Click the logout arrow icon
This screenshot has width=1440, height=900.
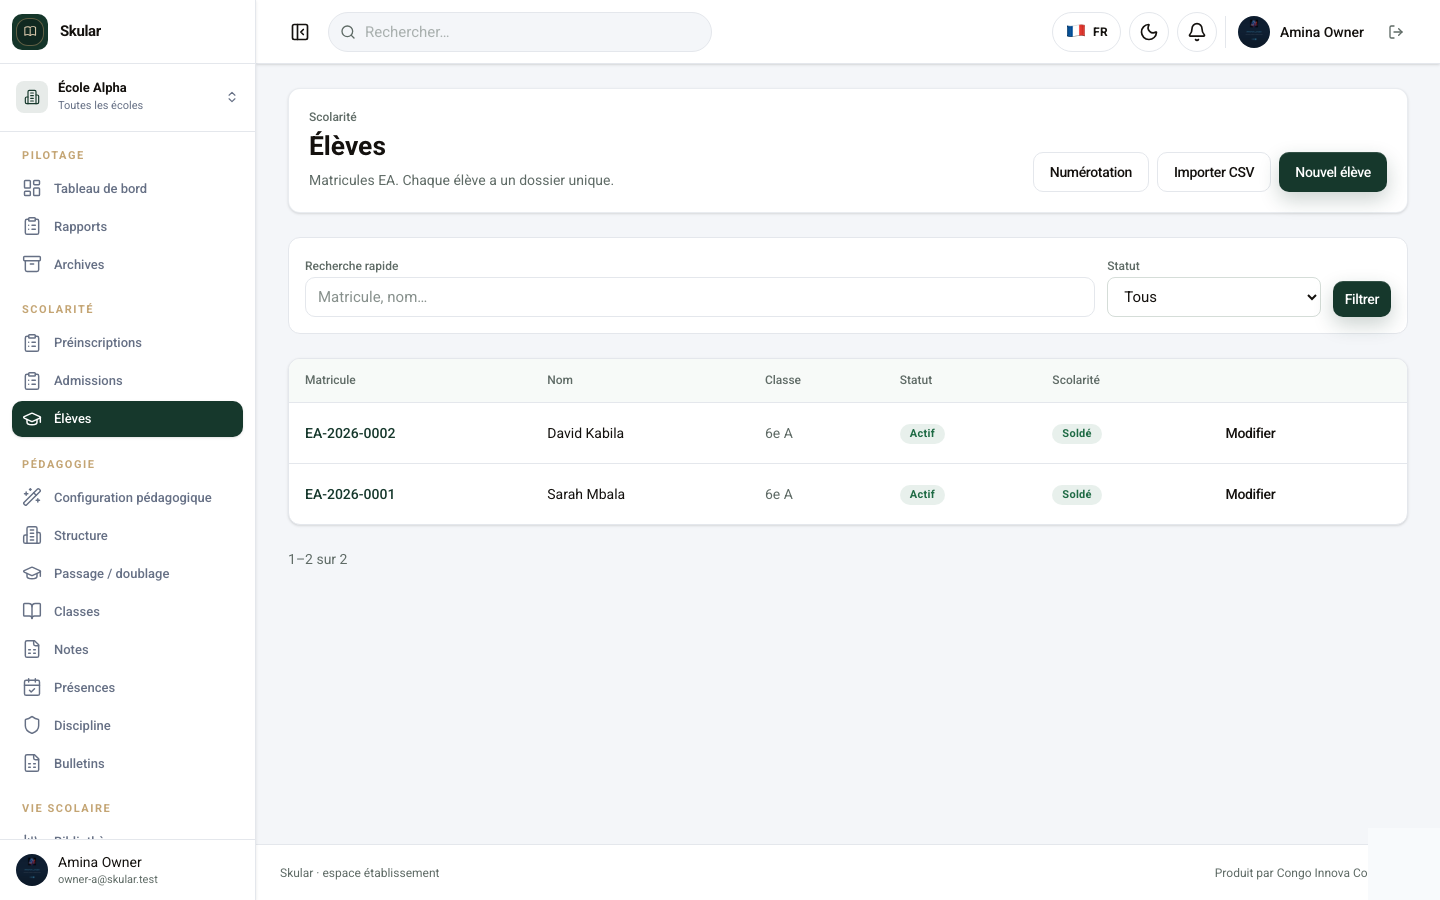coord(1396,32)
